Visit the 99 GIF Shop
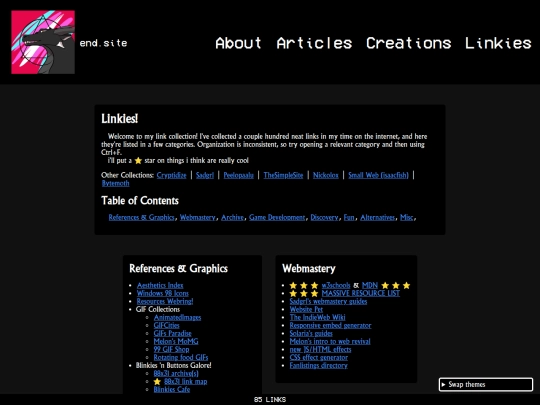540x405 pixels. (171, 349)
